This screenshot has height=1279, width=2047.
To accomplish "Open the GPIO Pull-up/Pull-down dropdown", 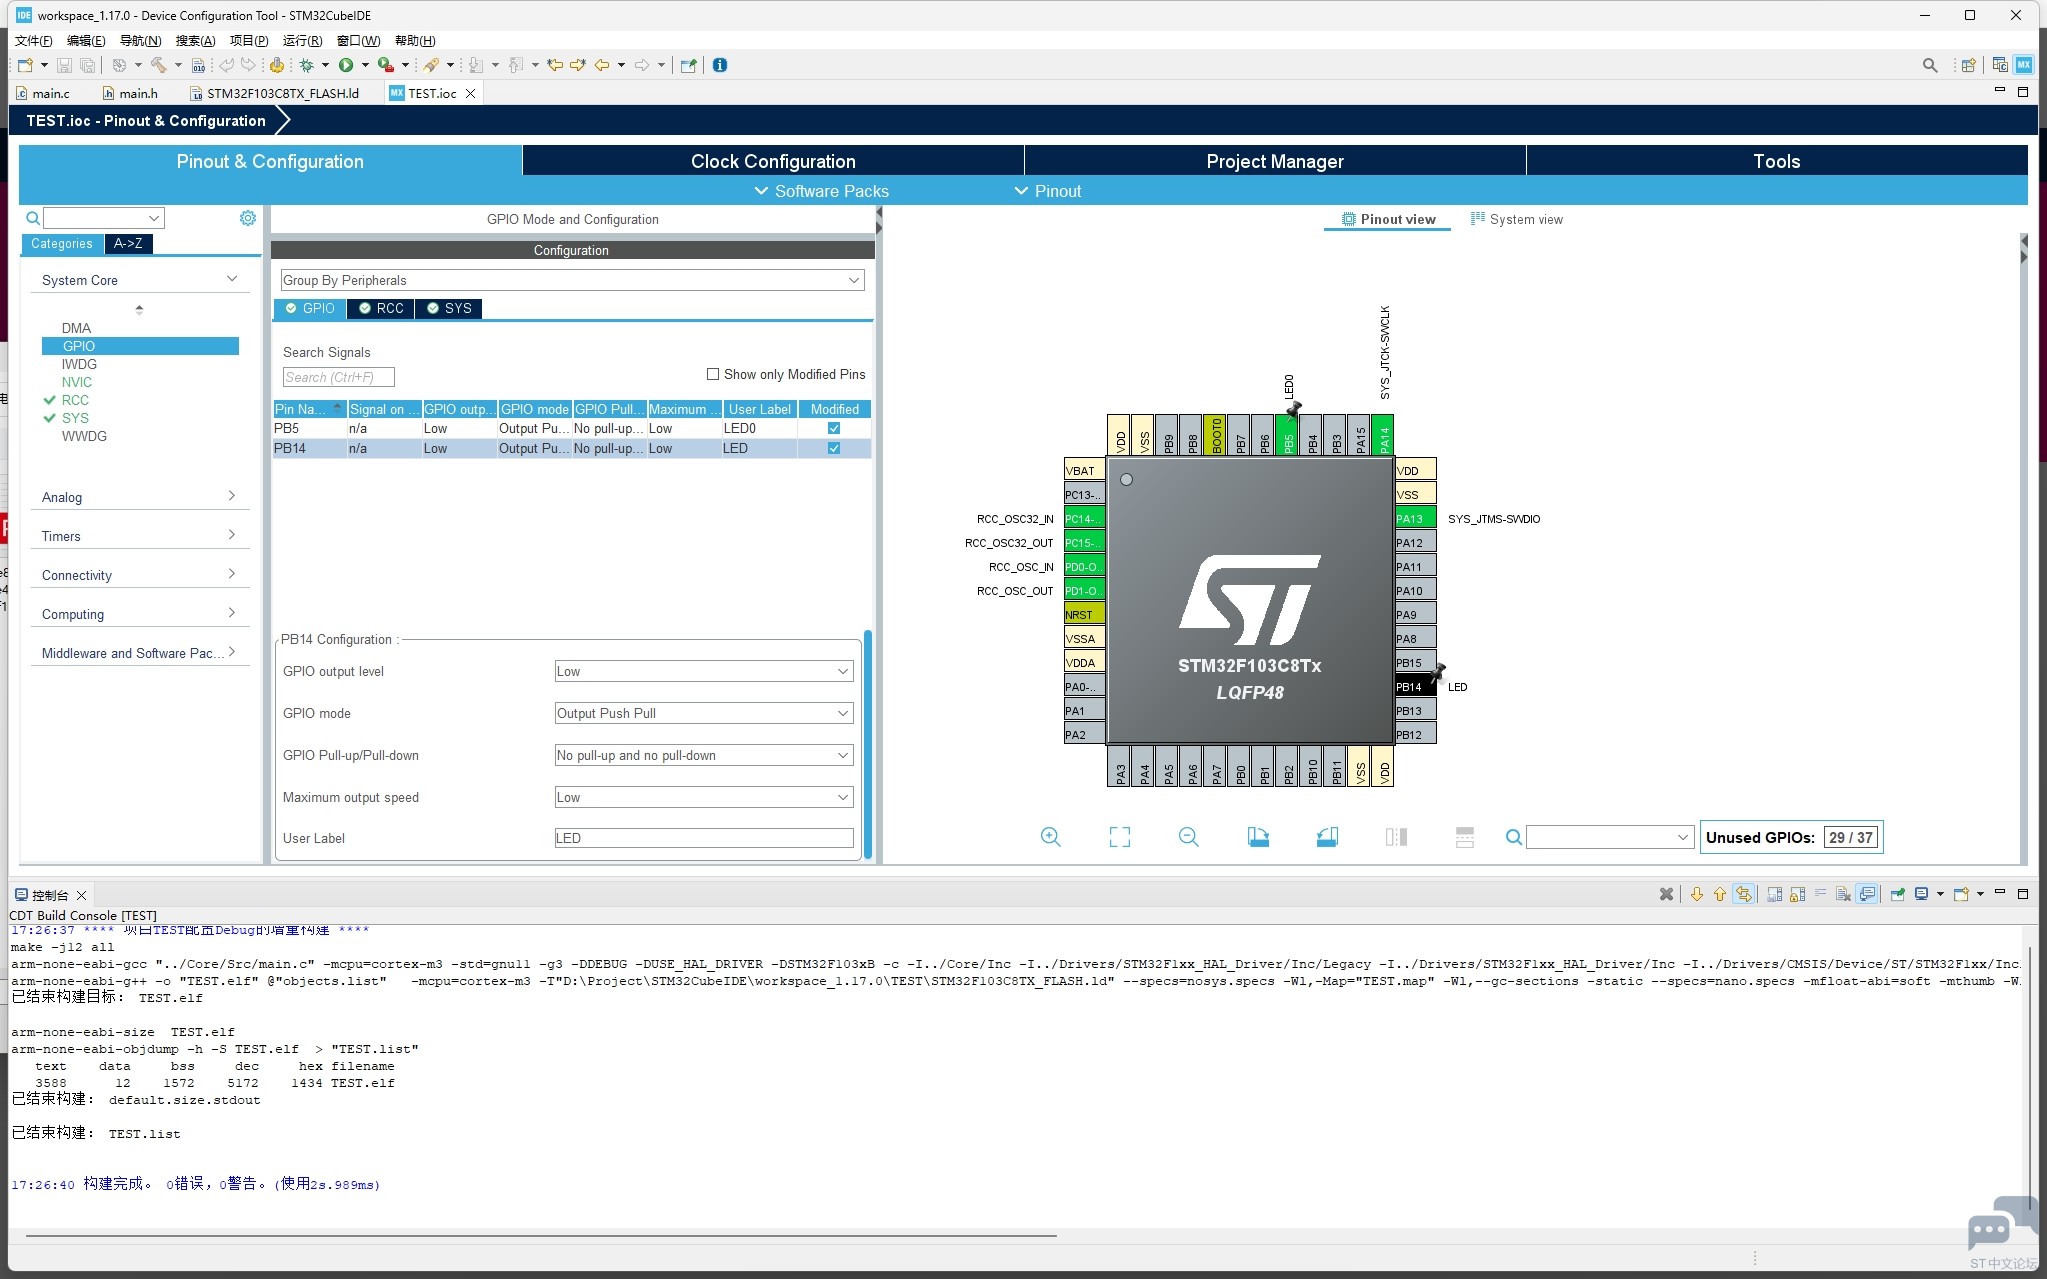I will pos(704,755).
